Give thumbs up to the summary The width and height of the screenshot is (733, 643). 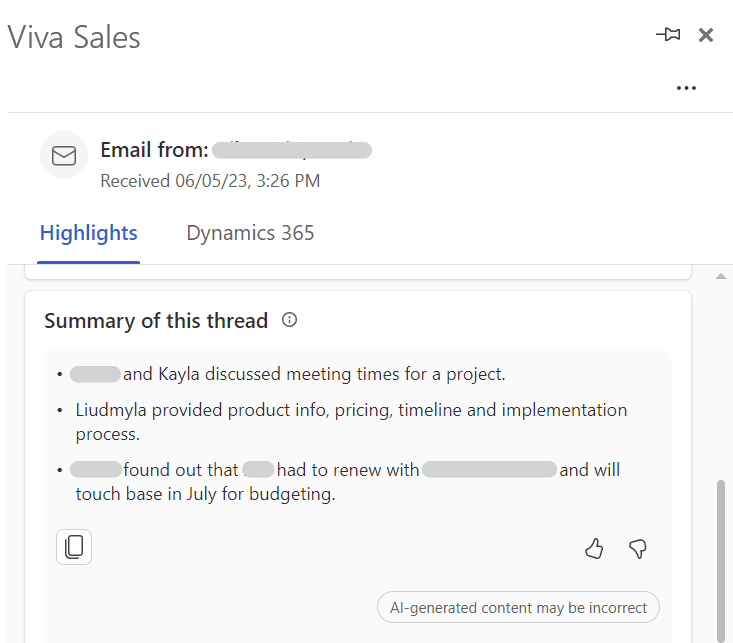pos(594,548)
